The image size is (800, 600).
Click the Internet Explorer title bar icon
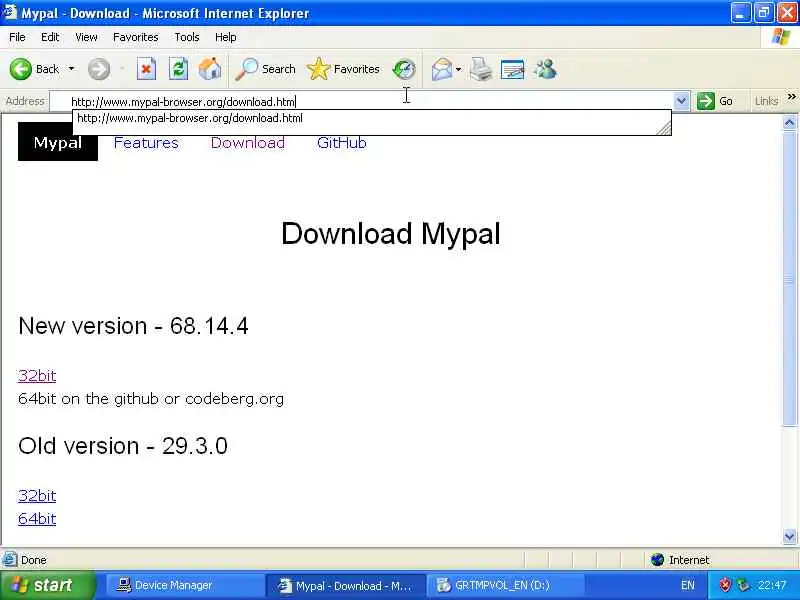pyautogui.click(x=10, y=12)
